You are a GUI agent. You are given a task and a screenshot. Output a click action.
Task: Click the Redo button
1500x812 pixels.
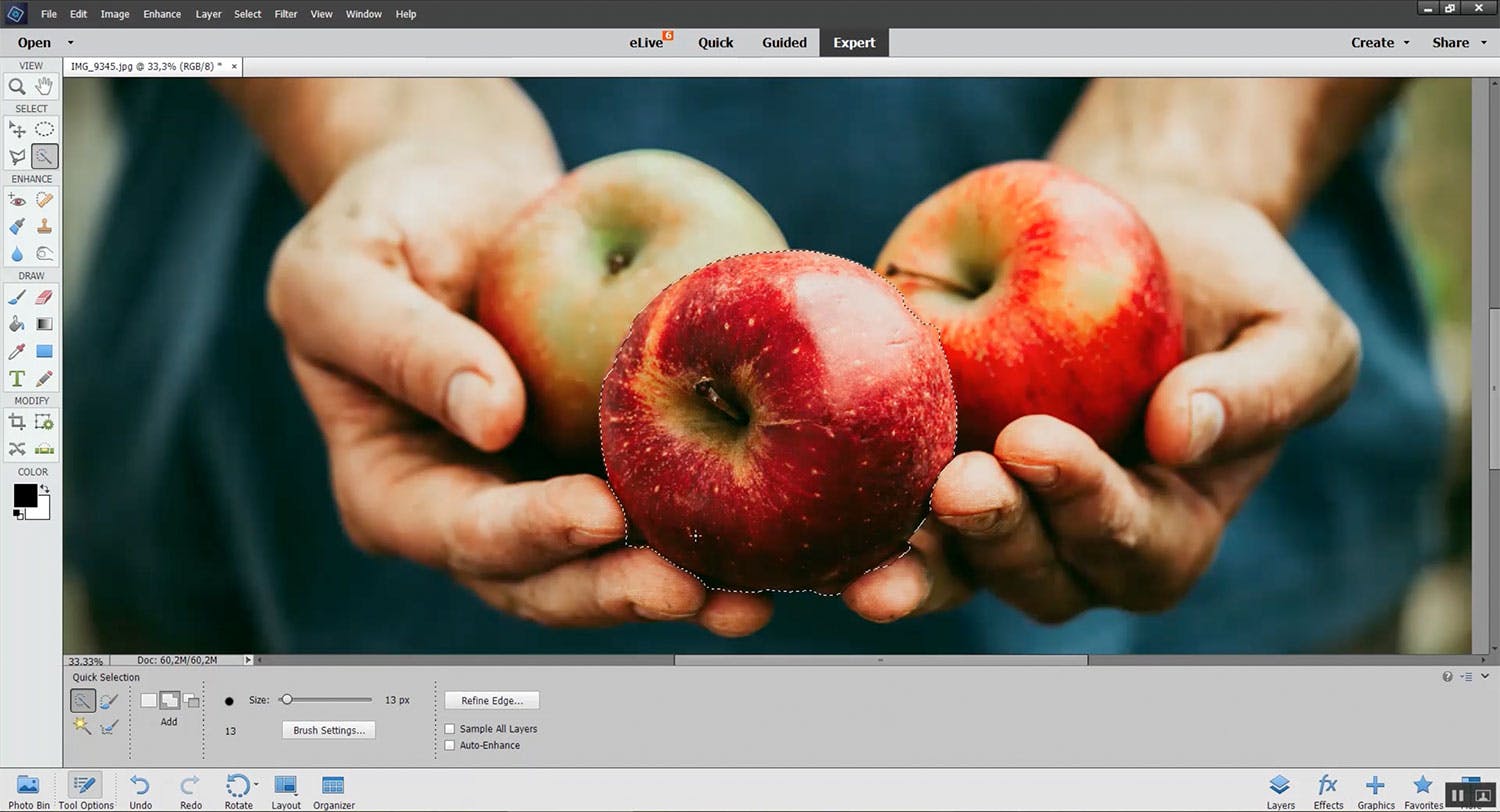point(191,790)
